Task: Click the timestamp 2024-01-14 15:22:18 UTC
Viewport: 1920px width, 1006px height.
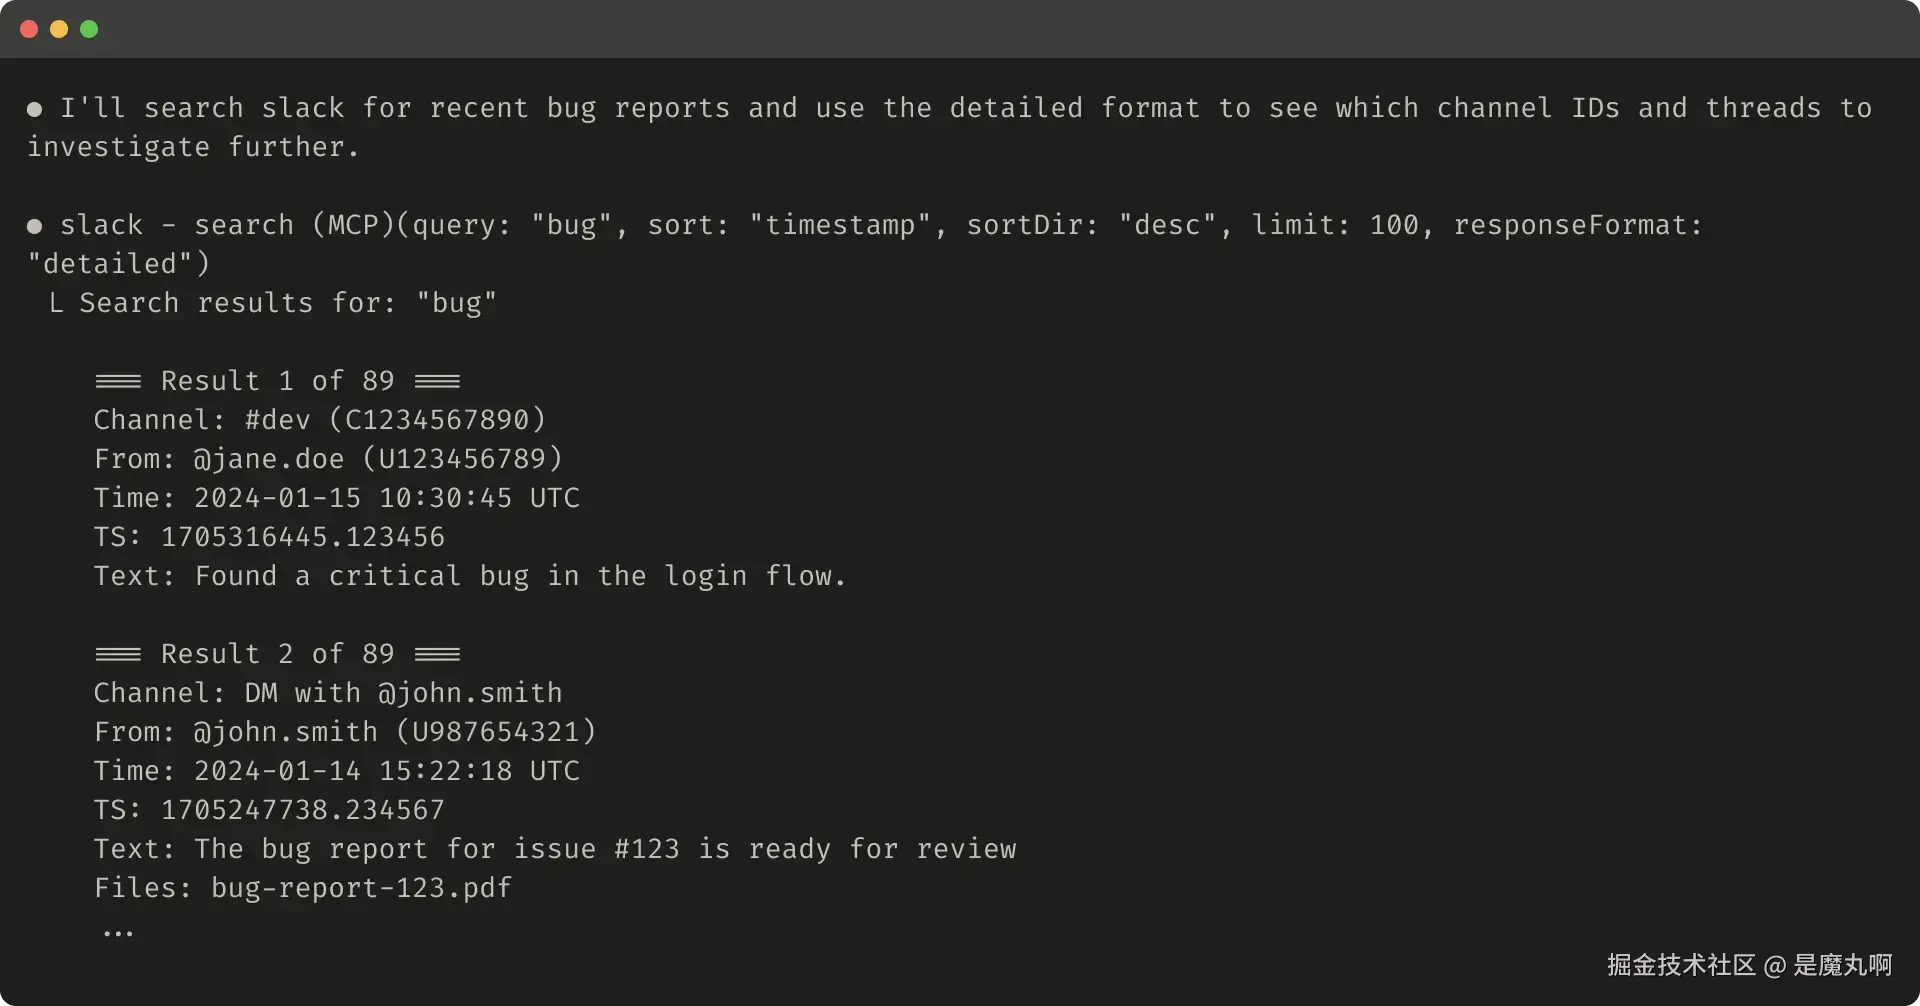Action: click(386, 771)
